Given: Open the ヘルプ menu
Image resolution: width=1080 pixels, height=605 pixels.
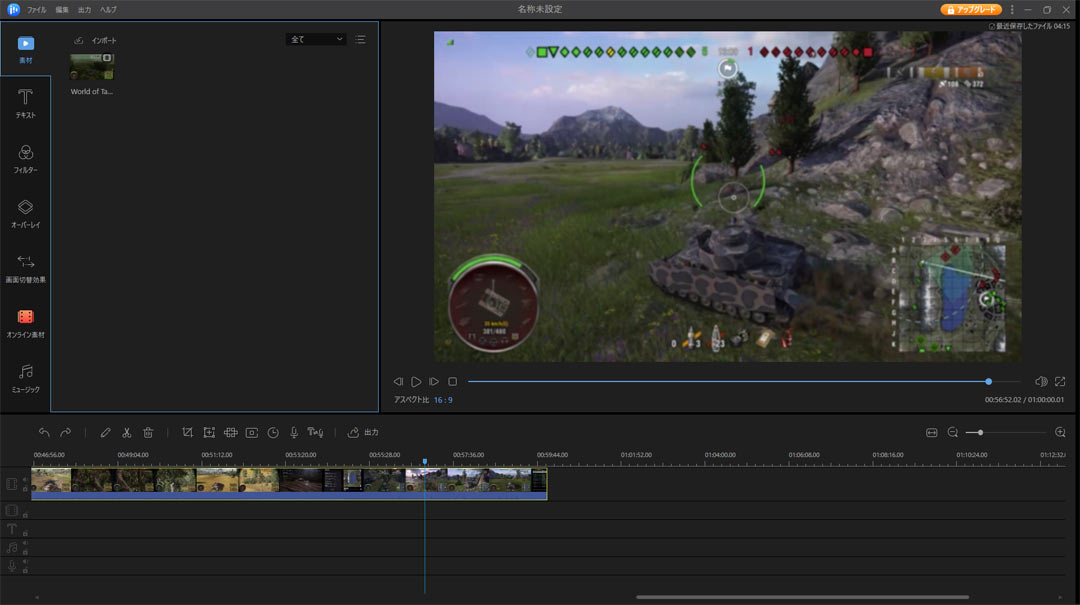Looking at the screenshot, I should (x=108, y=10).
